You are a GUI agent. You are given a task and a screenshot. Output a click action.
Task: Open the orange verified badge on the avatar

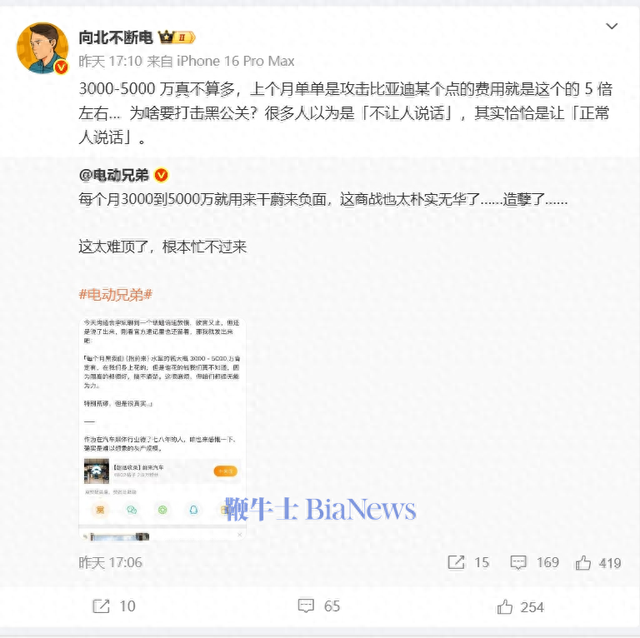(61, 67)
